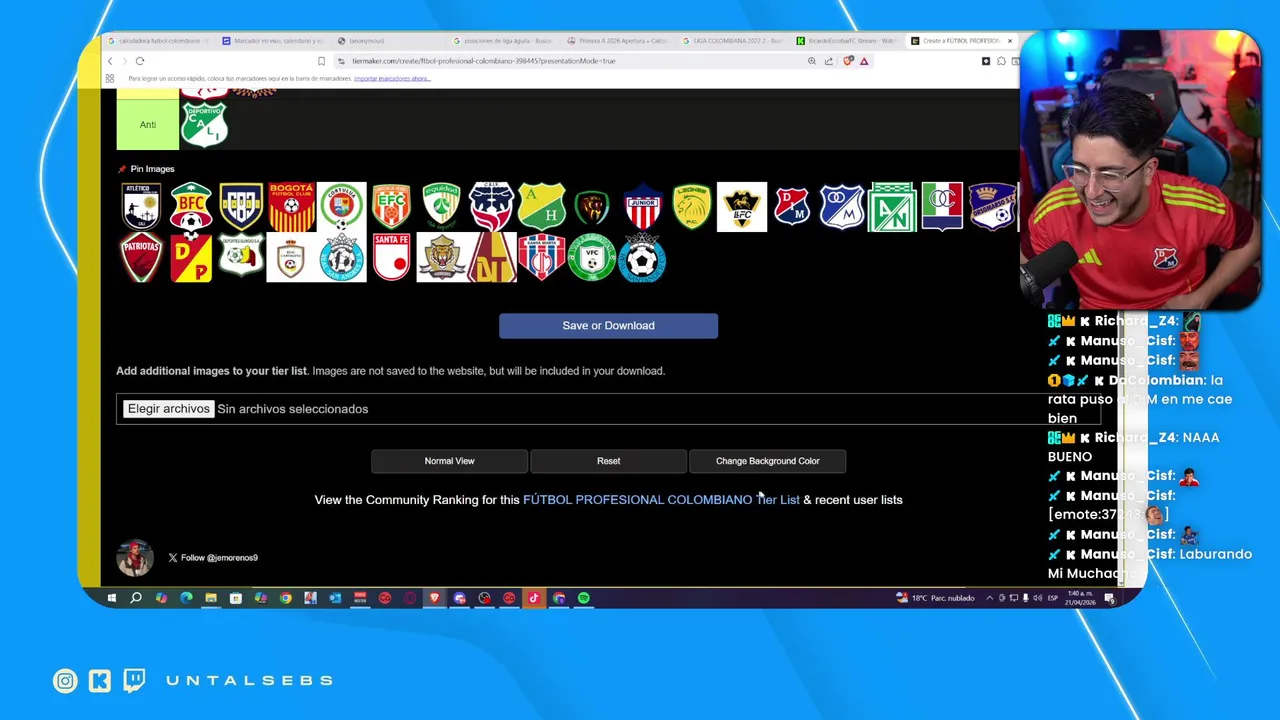This screenshot has width=1280, height=720.
Task: Open weather widget 18°C Parc. nublado
Action: [935, 598]
